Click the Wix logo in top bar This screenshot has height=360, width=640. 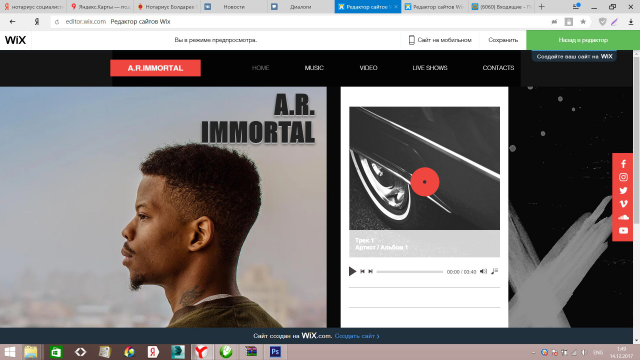(x=16, y=40)
